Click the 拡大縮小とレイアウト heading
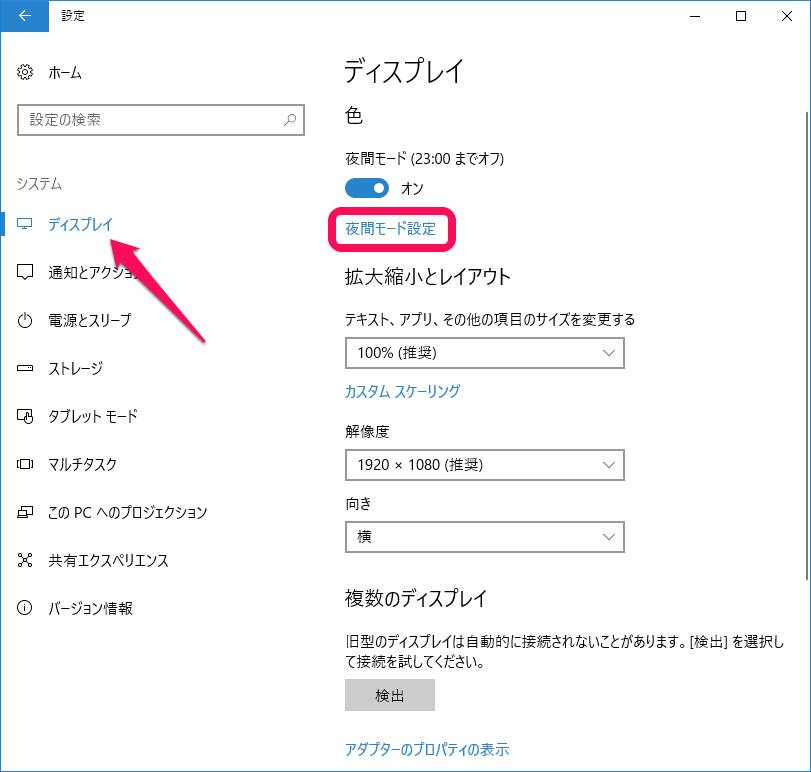This screenshot has height=772, width=811. 428,277
